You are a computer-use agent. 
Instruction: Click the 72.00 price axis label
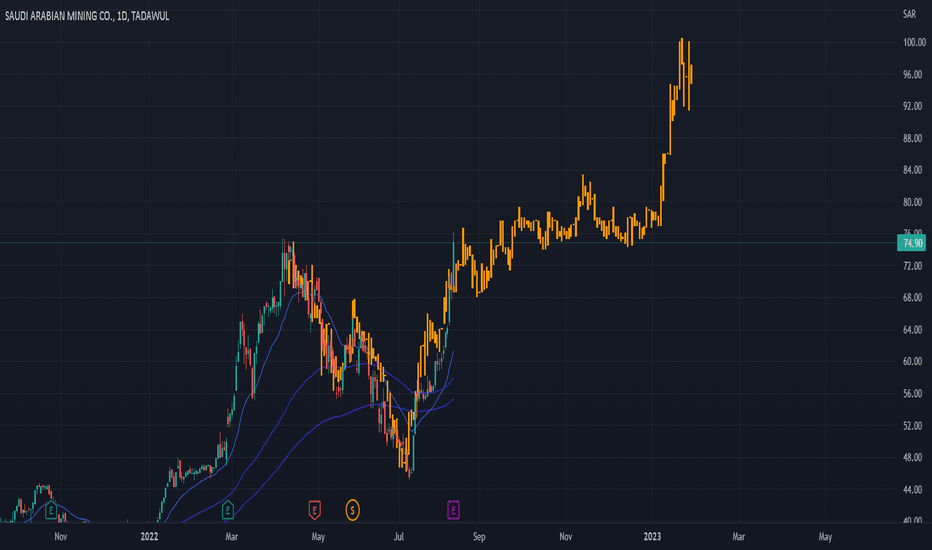914,266
